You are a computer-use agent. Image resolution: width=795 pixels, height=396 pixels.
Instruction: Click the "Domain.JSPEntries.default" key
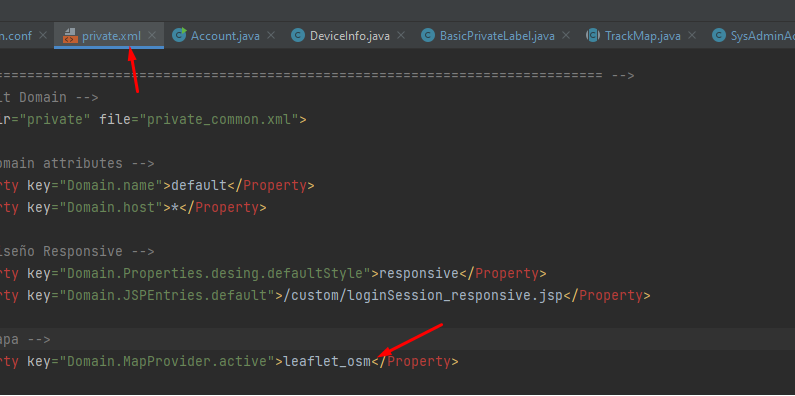tap(167, 295)
